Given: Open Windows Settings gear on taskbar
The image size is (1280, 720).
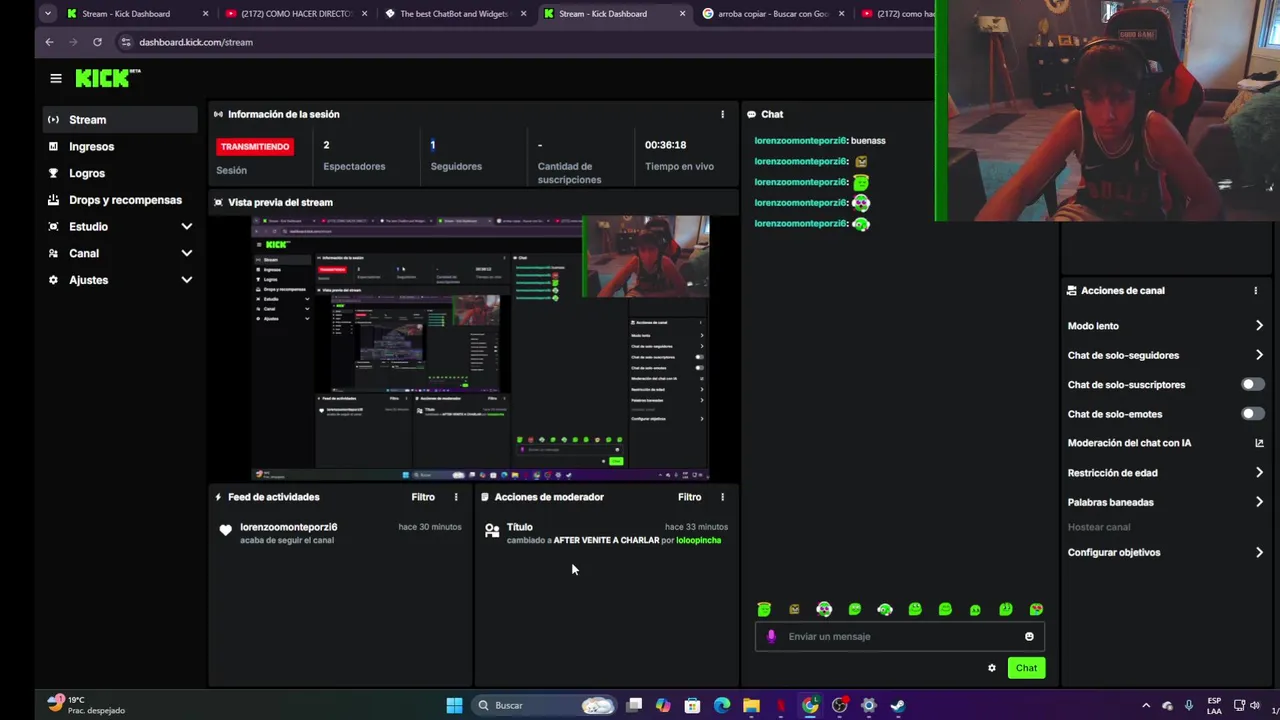Looking at the screenshot, I should (868, 705).
